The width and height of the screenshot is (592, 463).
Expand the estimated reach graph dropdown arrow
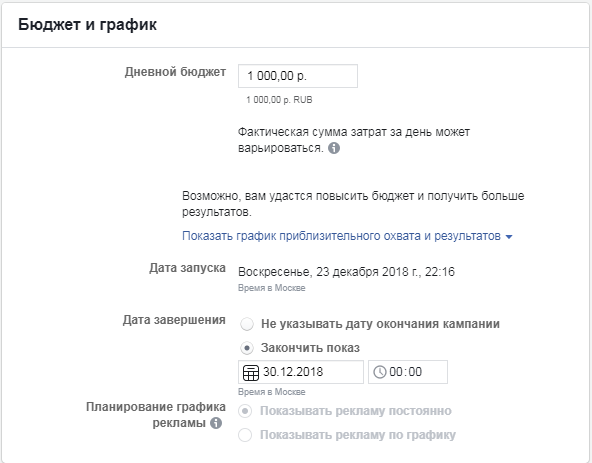click(509, 237)
